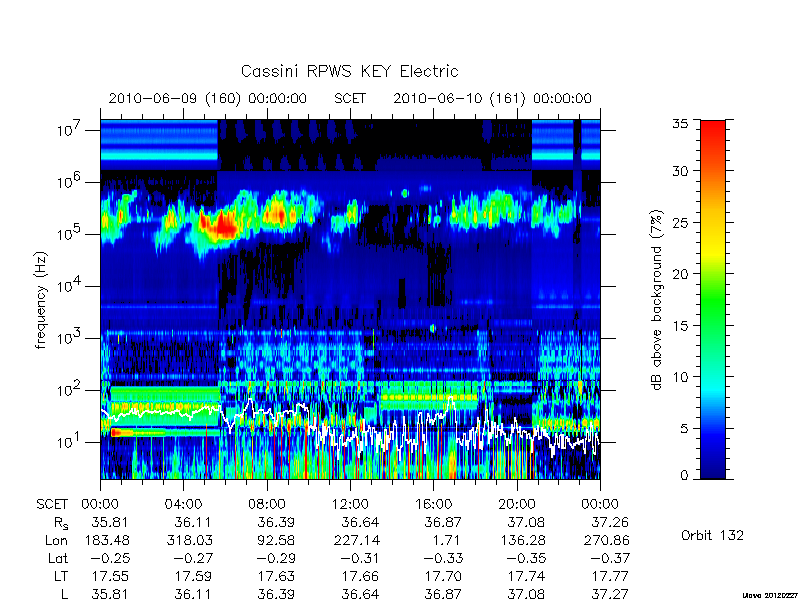Screen dimensions: 800x600
Task: Click the 'dB above background (7%)' label
Action: point(657,300)
